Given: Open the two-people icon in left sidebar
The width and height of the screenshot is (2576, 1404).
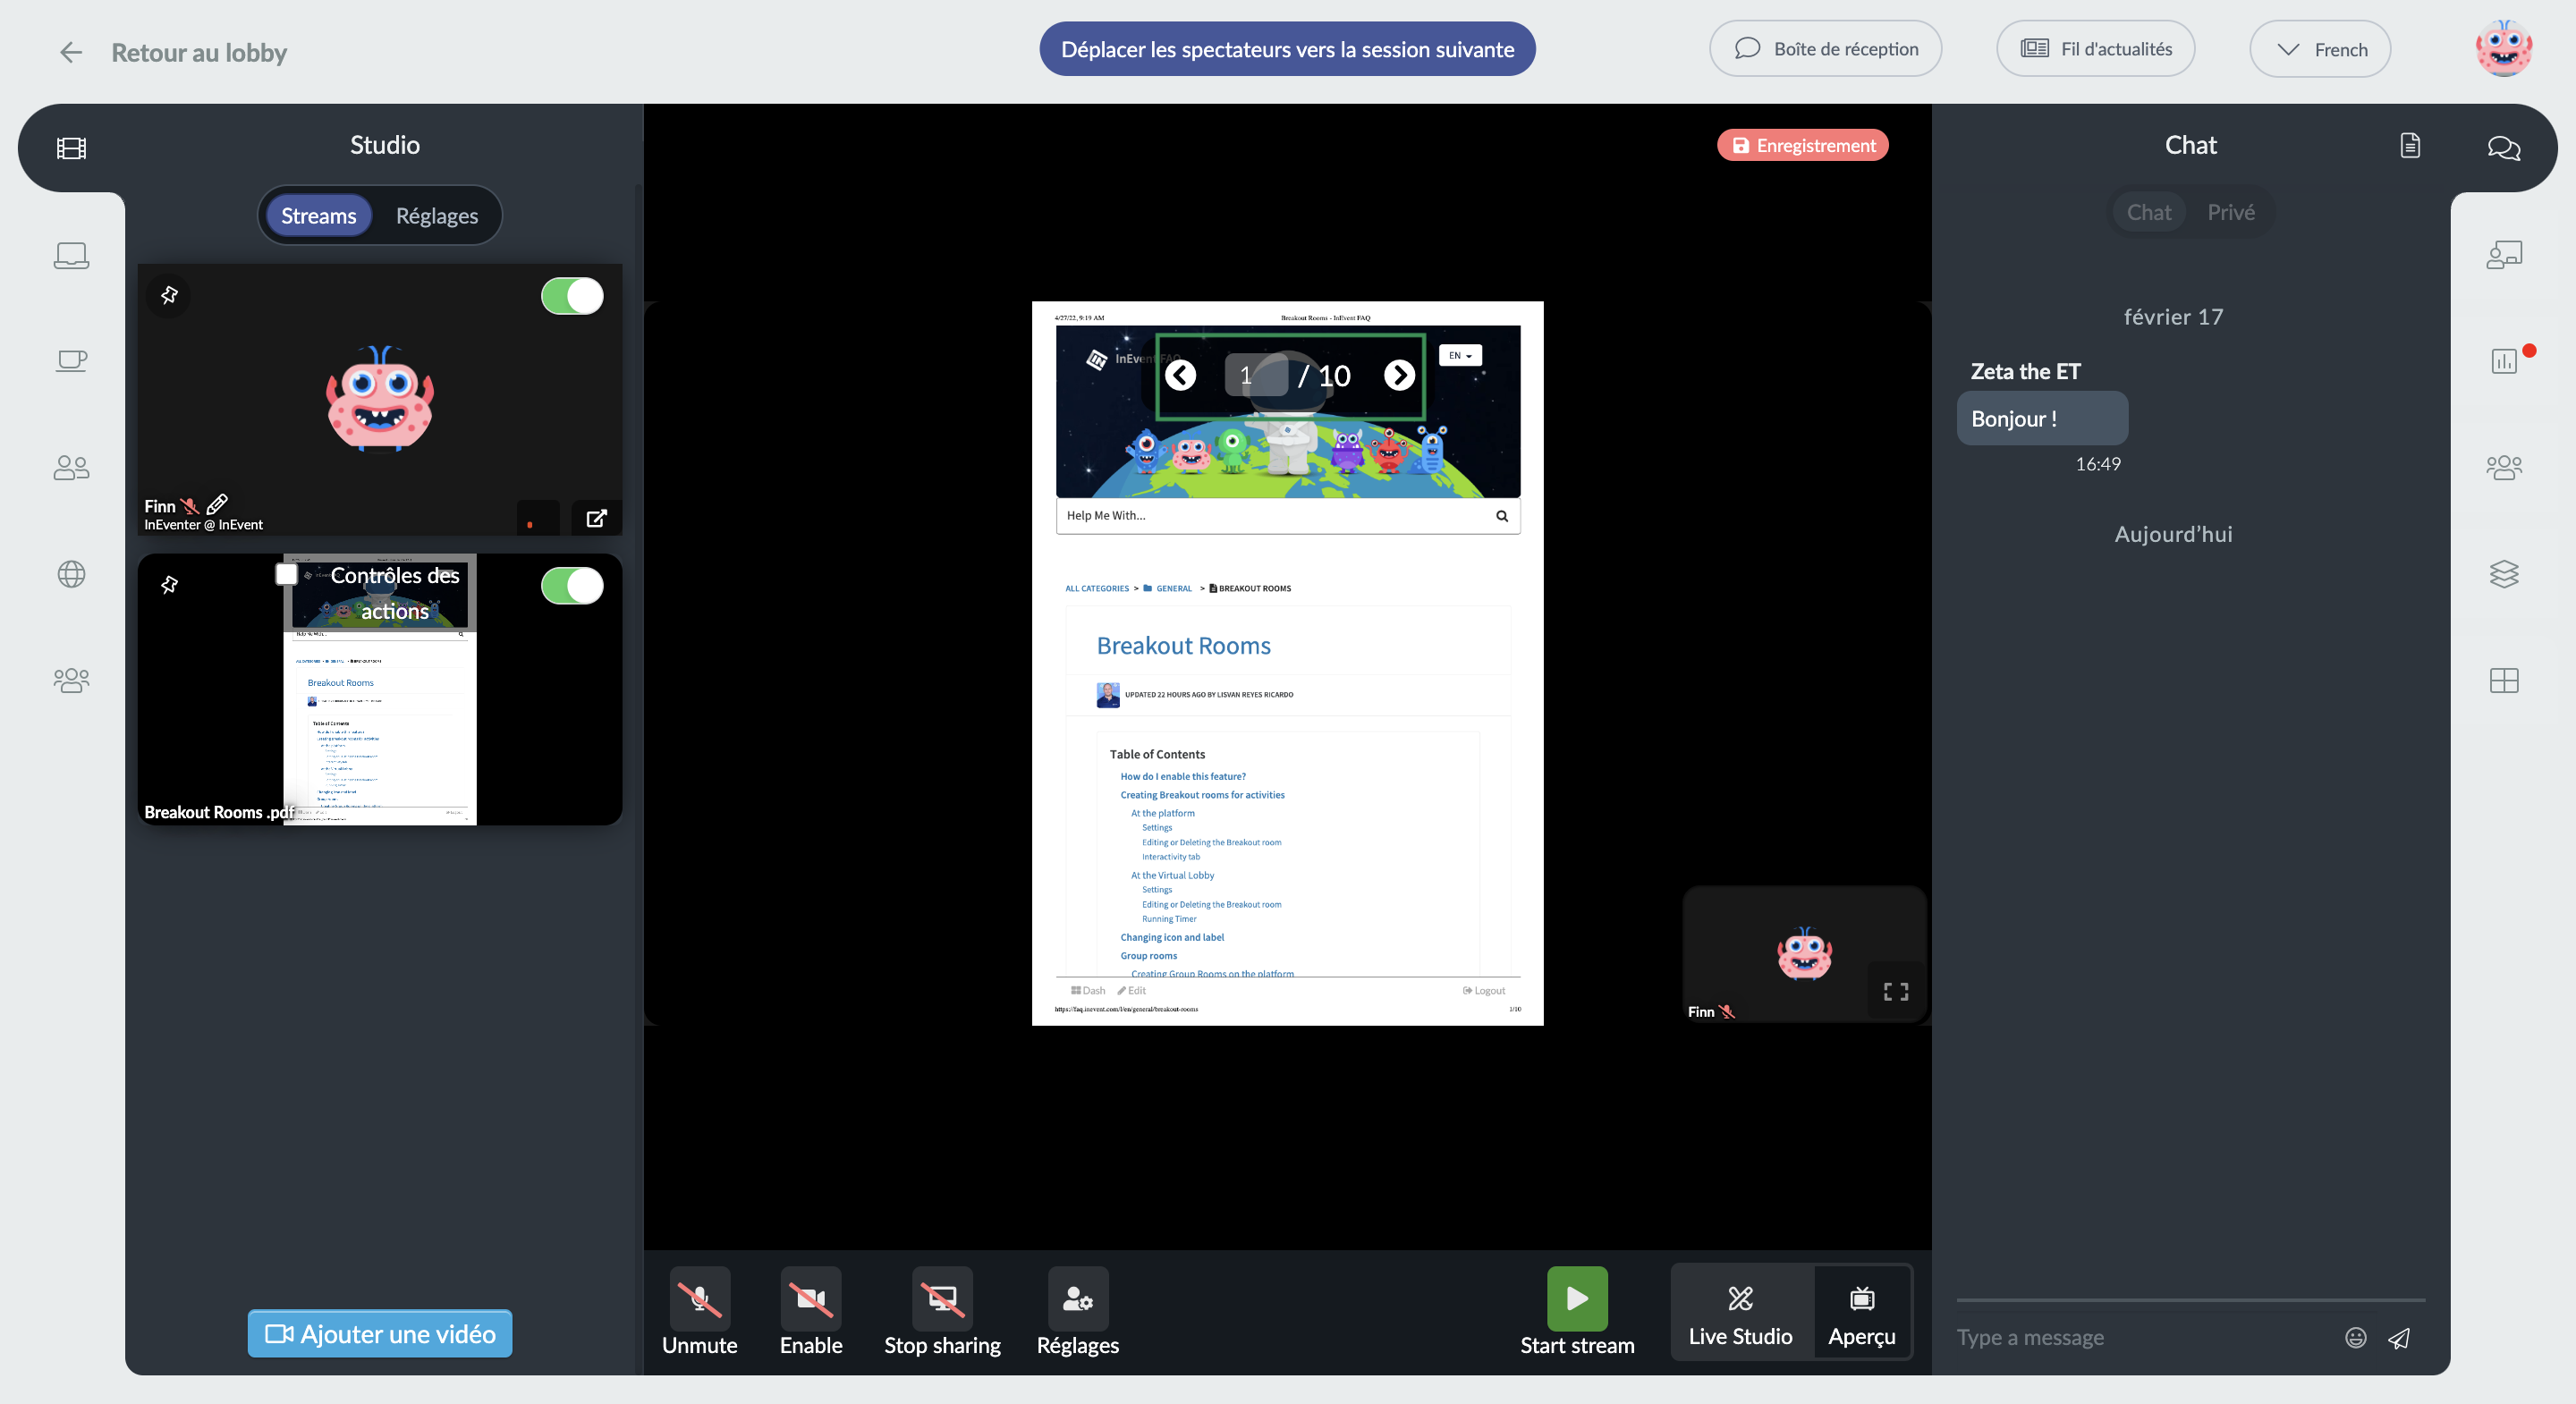Looking at the screenshot, I should 71,468.
